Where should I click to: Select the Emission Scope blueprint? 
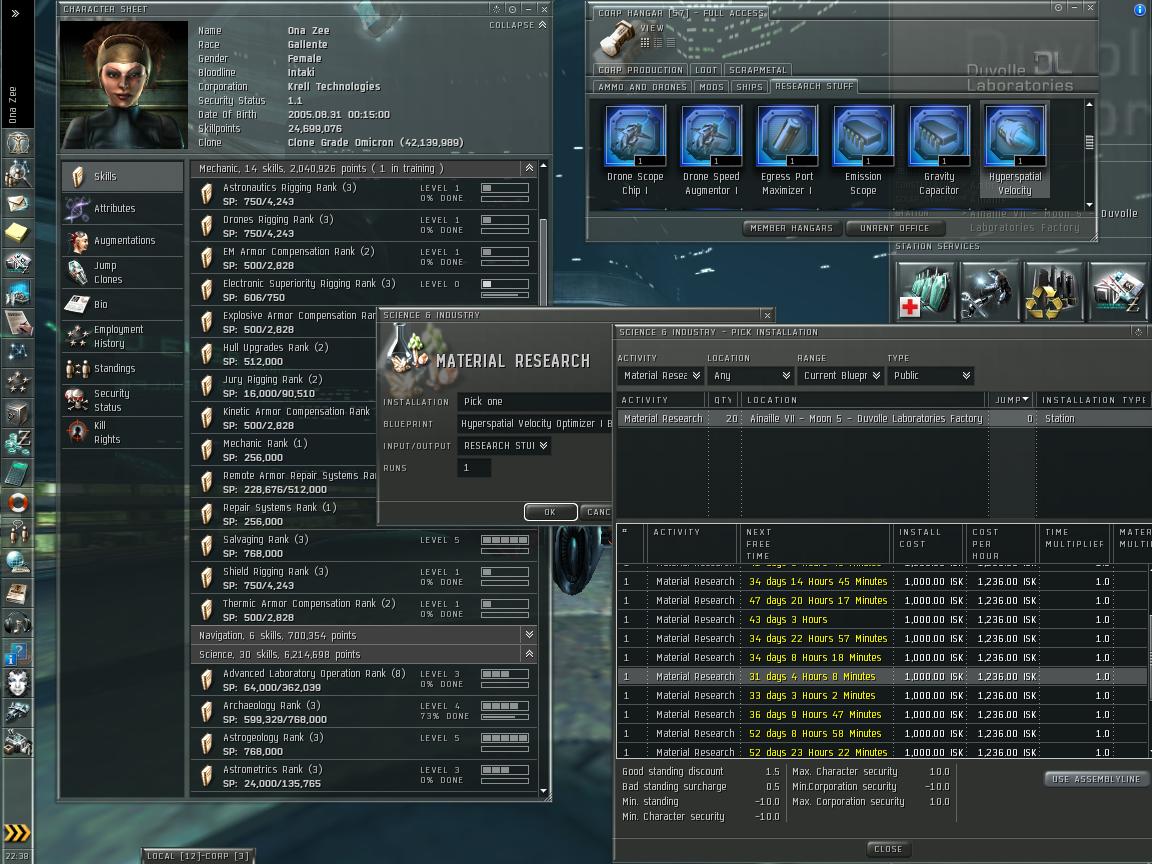point(863,151)
